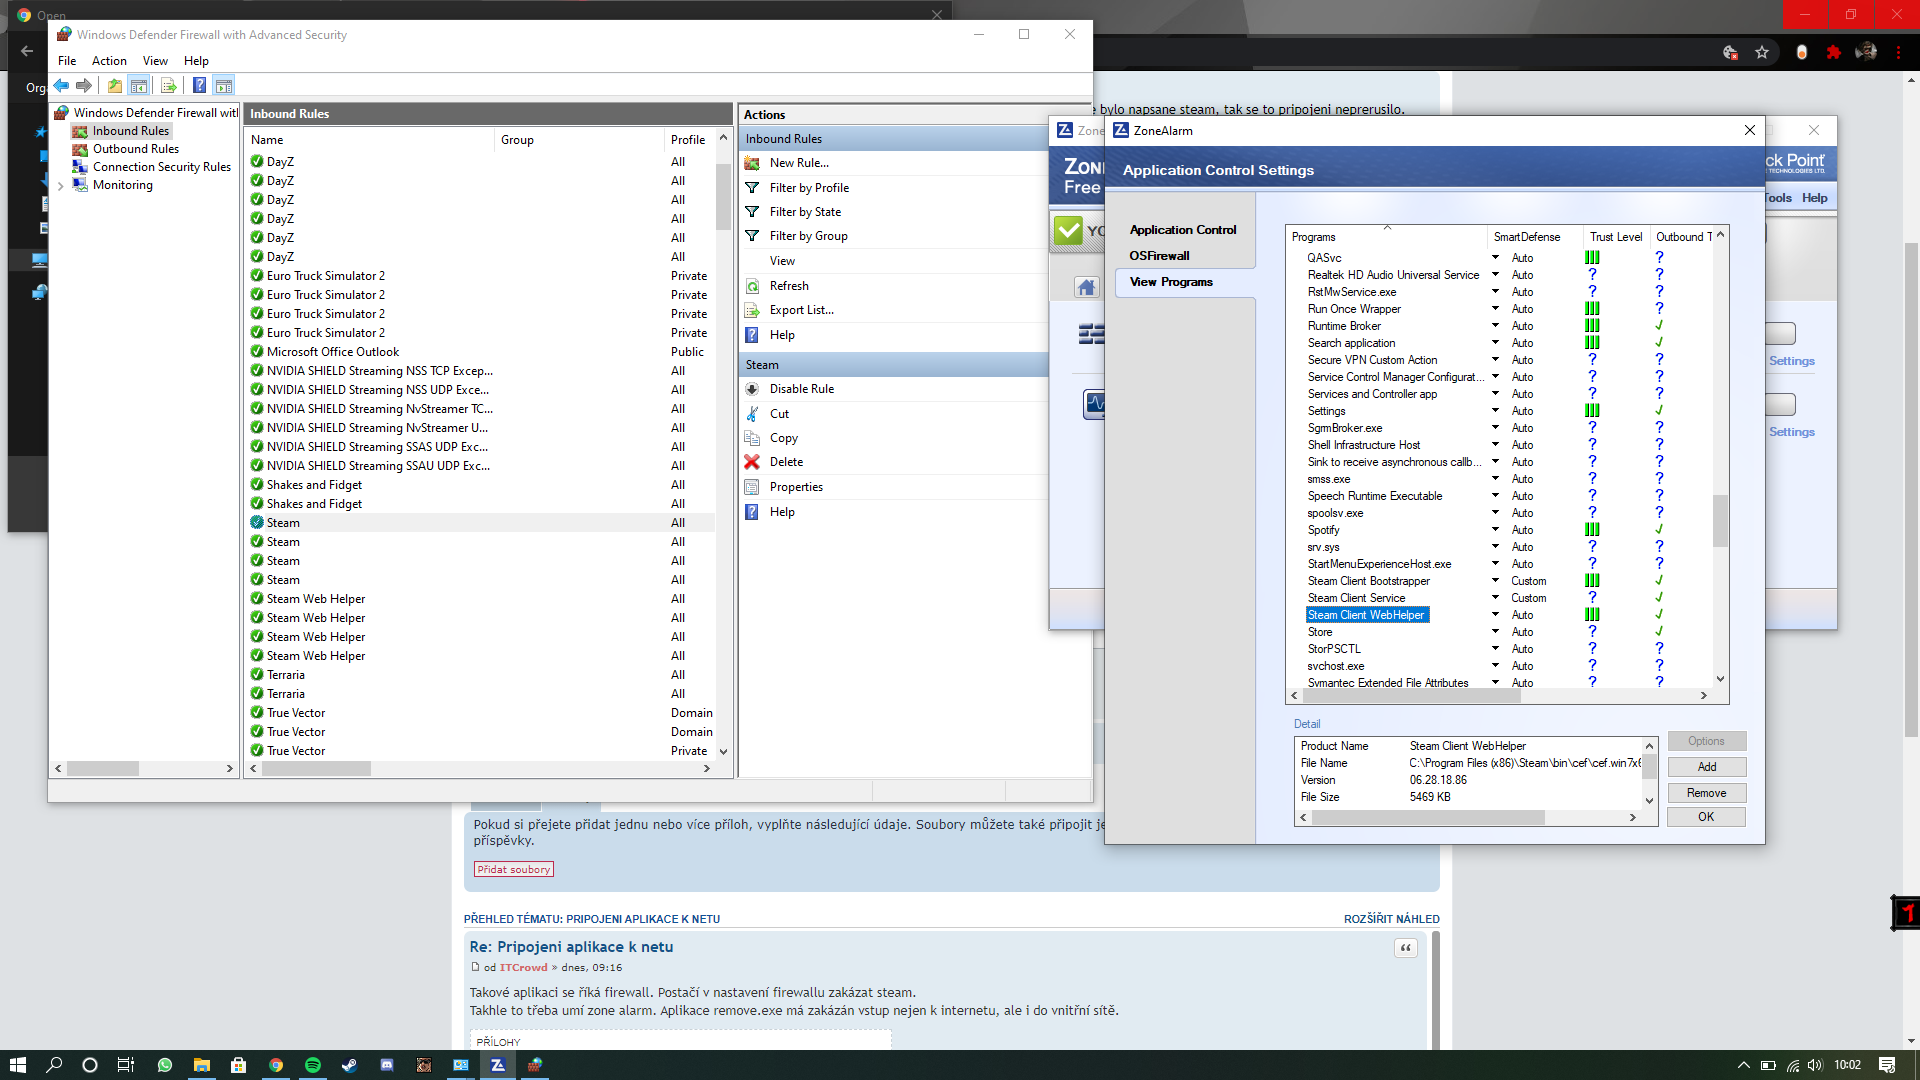Select OSFirewall in ZoneAlarm sidebar
Screen dimensions: 1920x1080
pyautogui.click(x=1159, y=256)
